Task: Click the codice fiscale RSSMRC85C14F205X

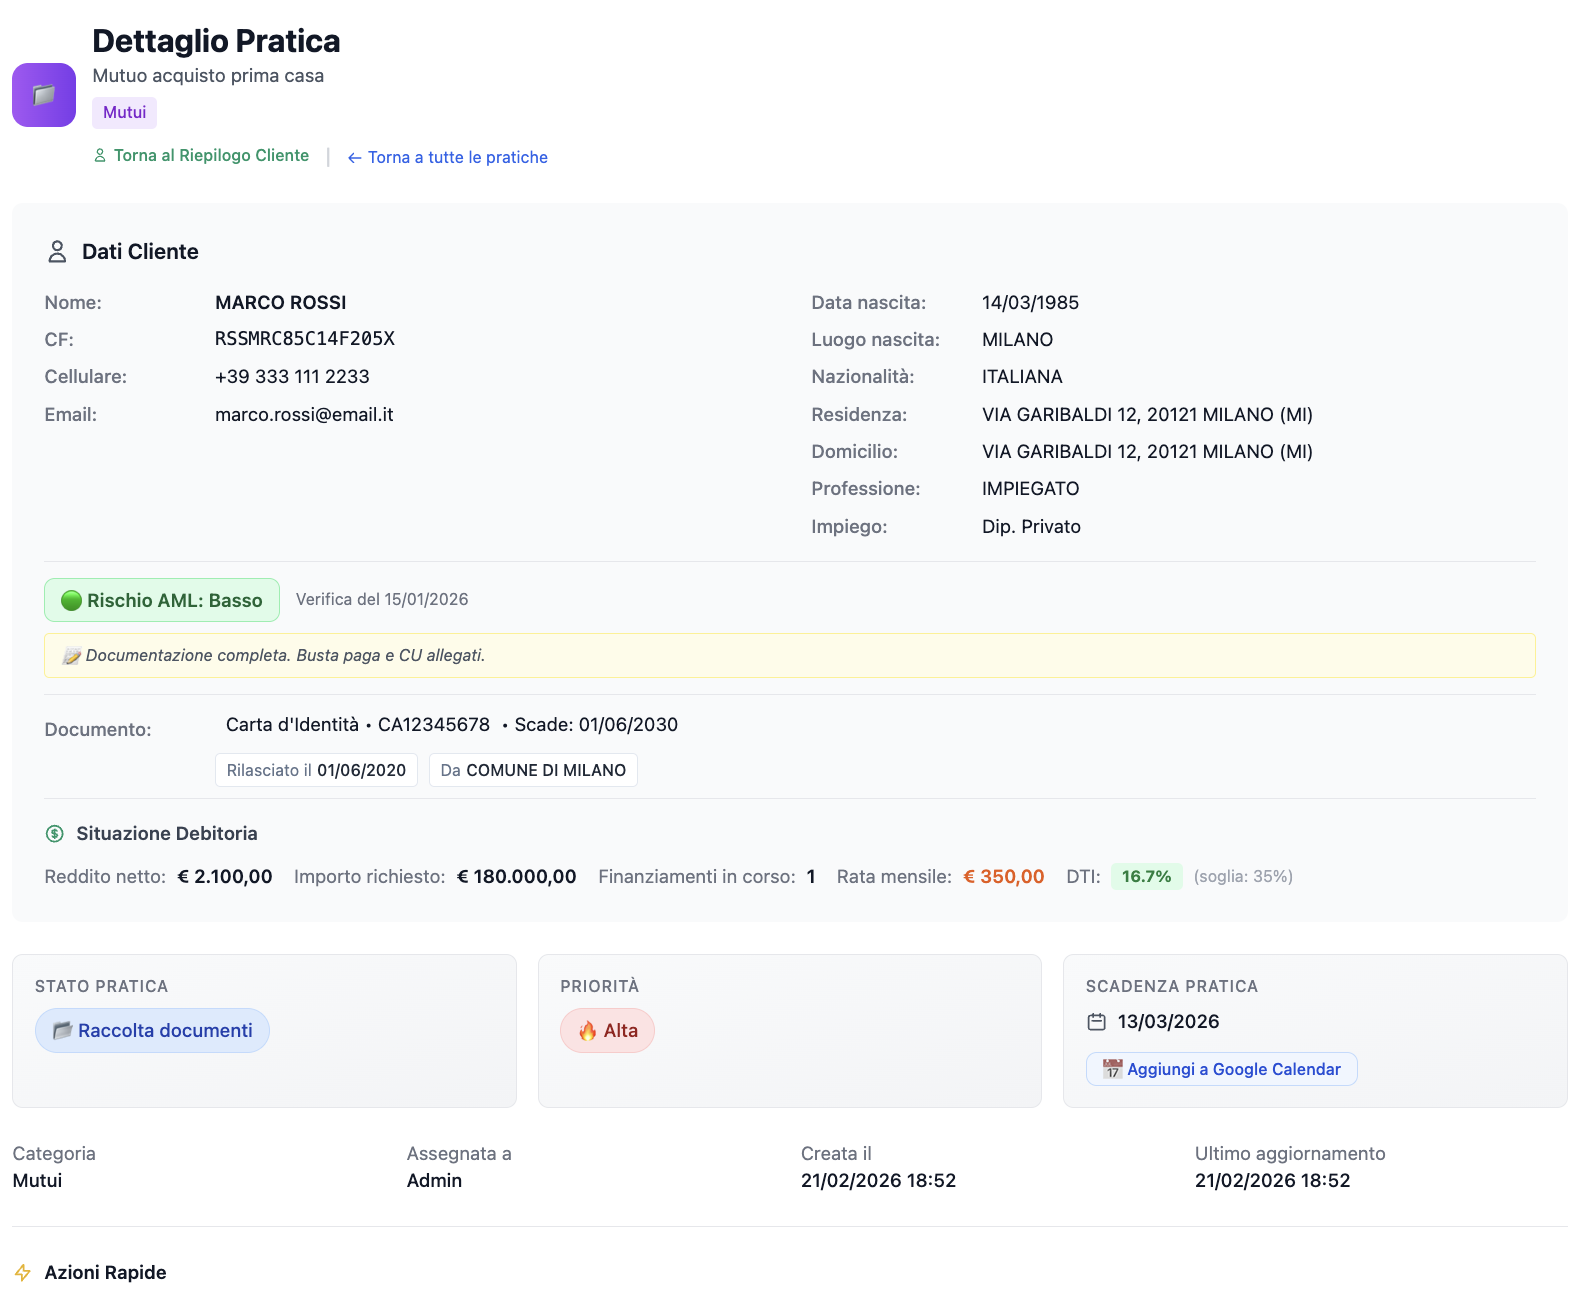Action: 305,339
